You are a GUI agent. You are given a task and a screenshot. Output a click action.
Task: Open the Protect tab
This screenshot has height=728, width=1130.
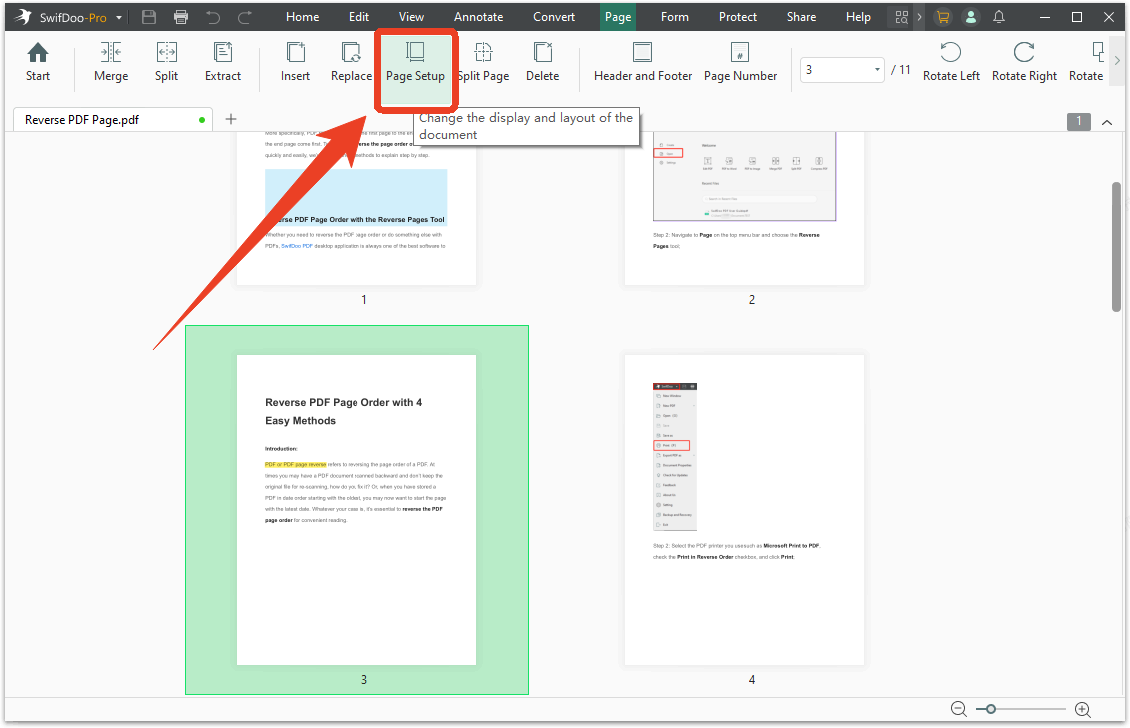(x=738, y=17)
